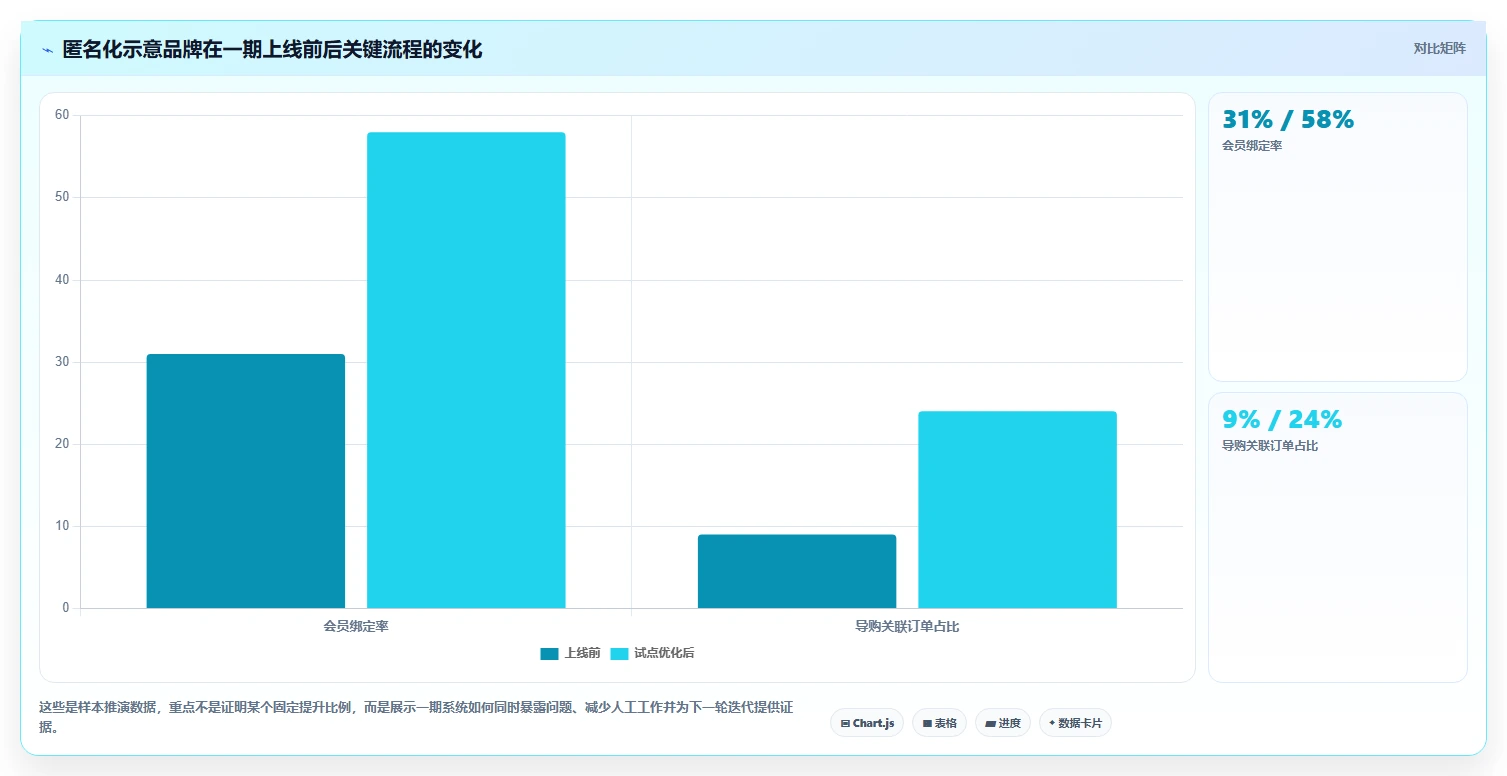Click the footnote text starting 这些是样本推演数据
1507x776 pixels.
[x=416, y=717]
